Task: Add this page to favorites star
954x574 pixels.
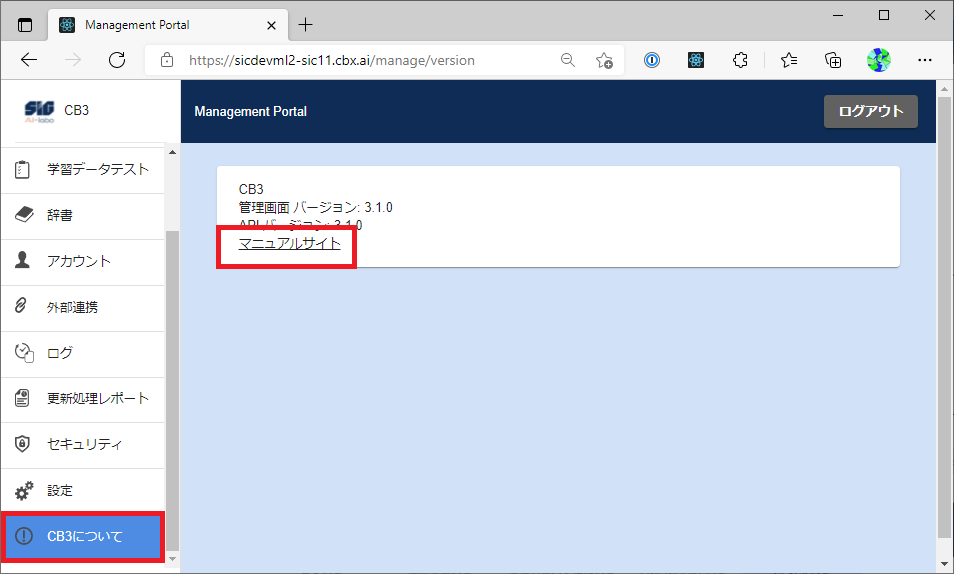Action: click(604, 60)
